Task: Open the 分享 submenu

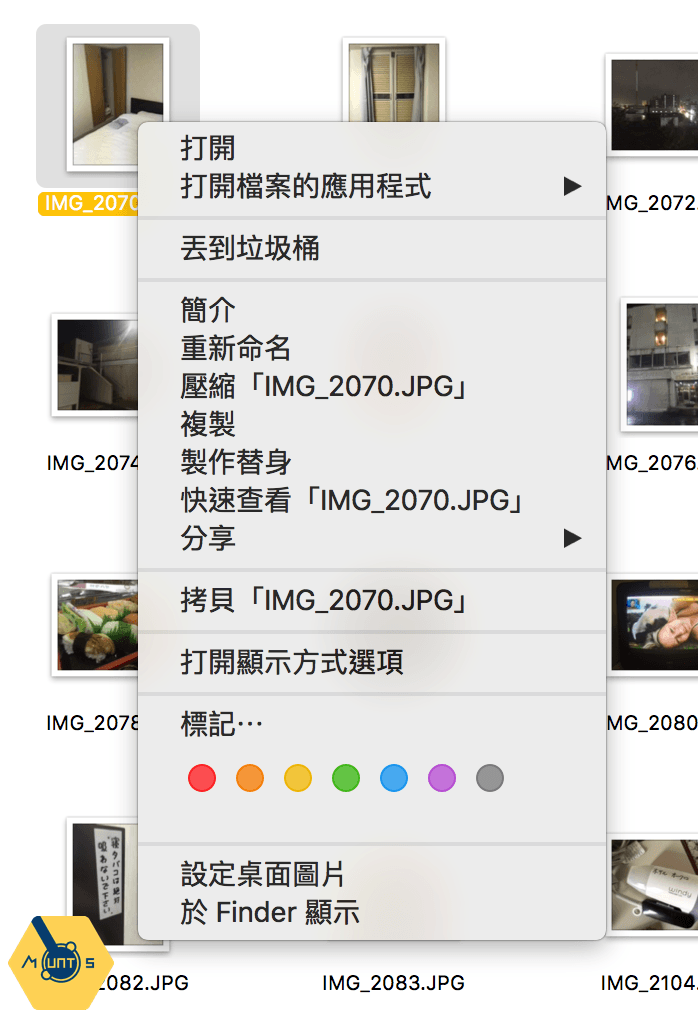Action: pos(372,538)
